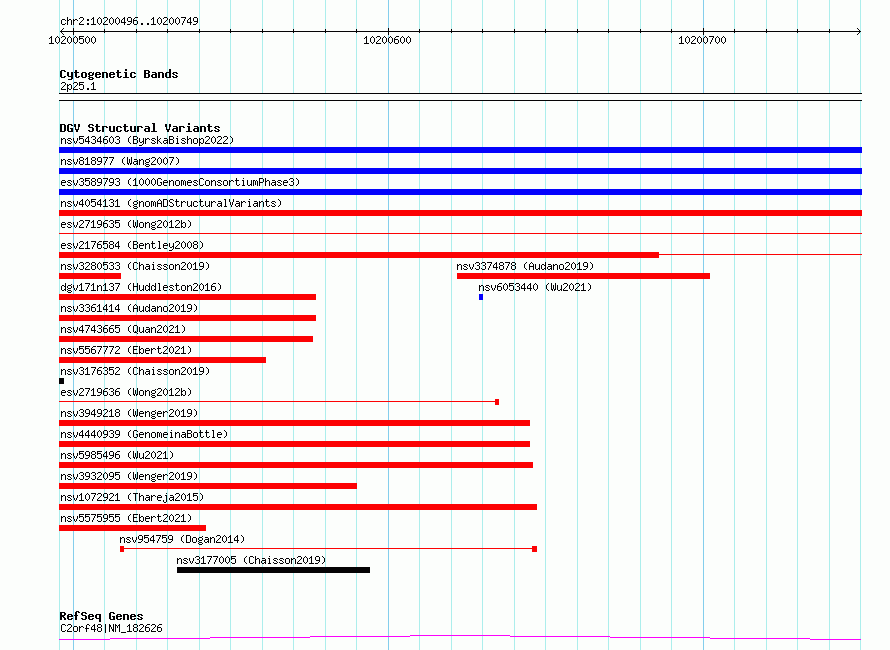Click nsv3932095 (Wenger2019) label
890x650 pixels.
(x=129, y=476)
